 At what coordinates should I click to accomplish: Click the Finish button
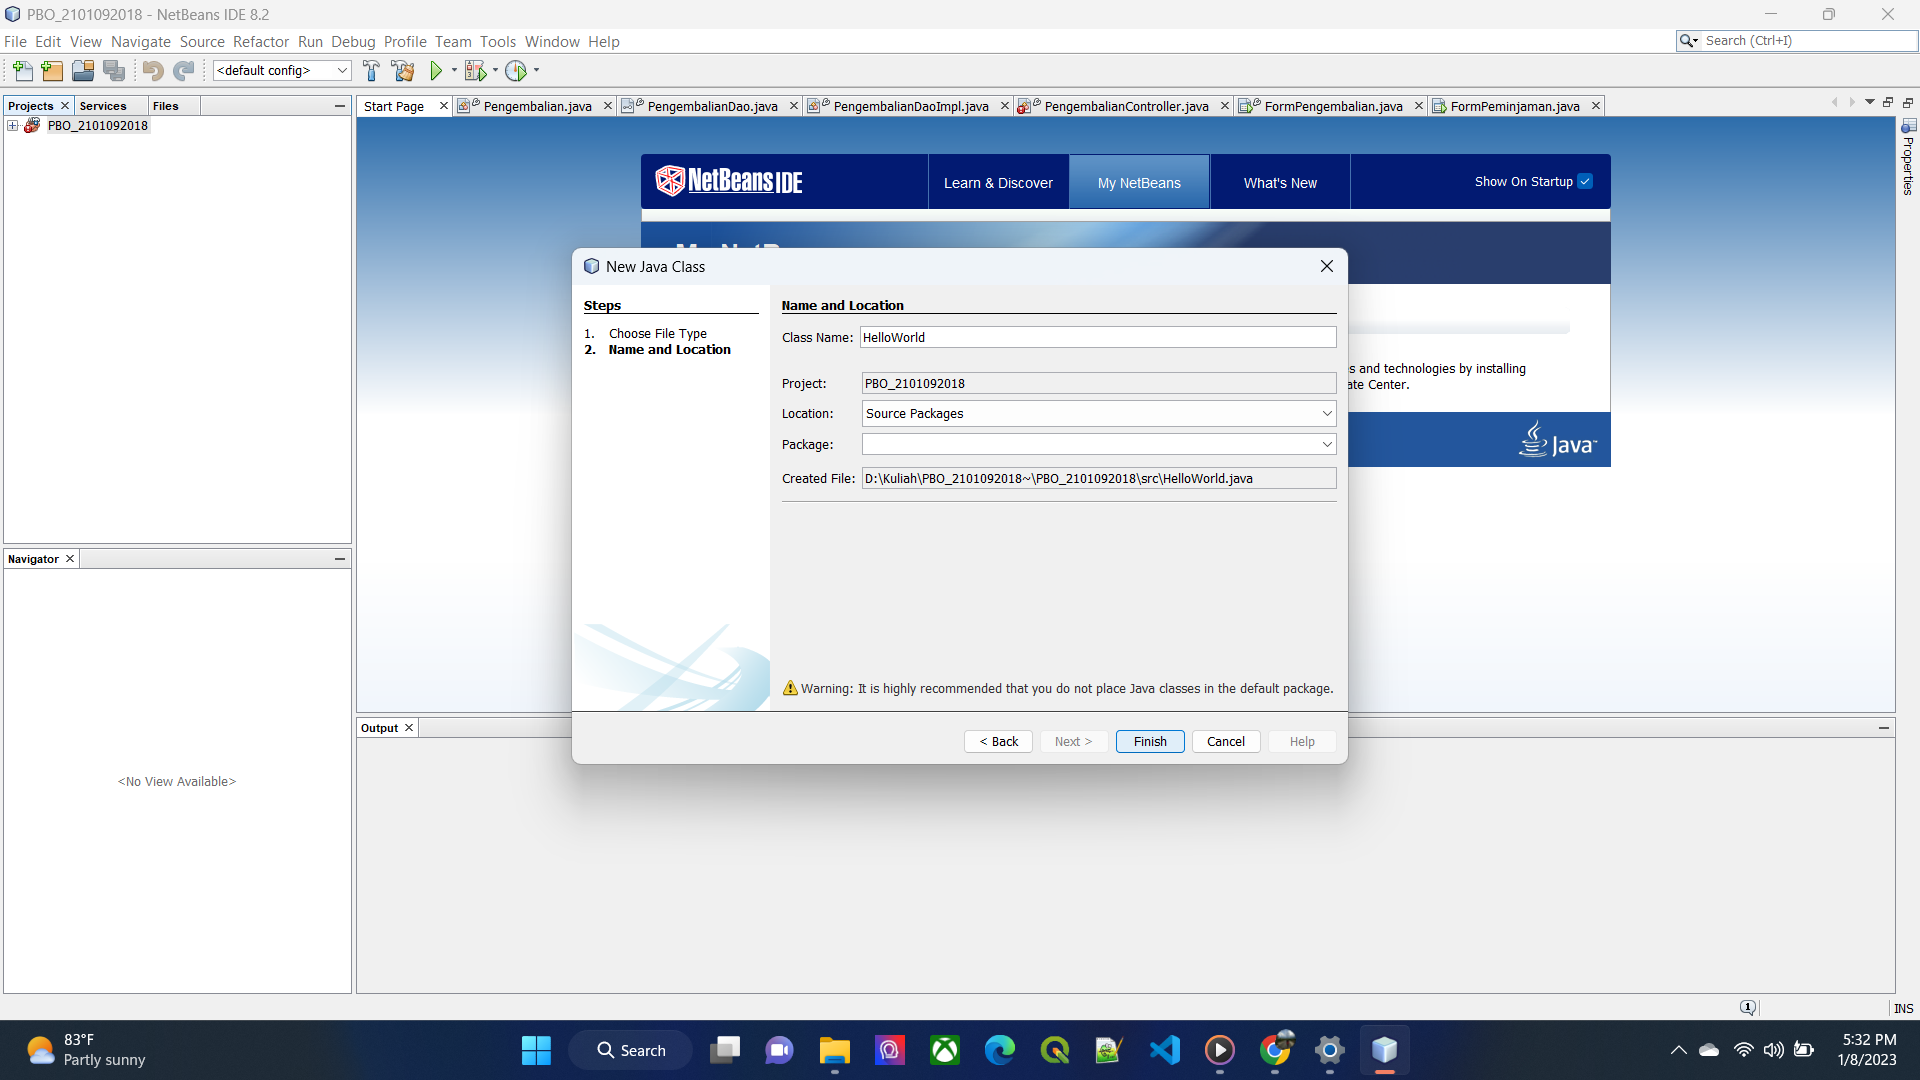pyautogui.click(x=1149, y=741)
